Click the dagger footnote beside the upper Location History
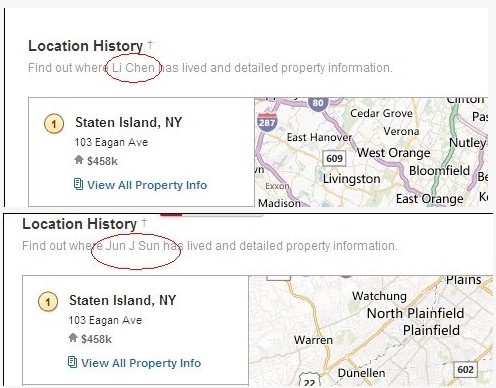The image size is (496, 388). pyautogui.click(x=150, y=44)
